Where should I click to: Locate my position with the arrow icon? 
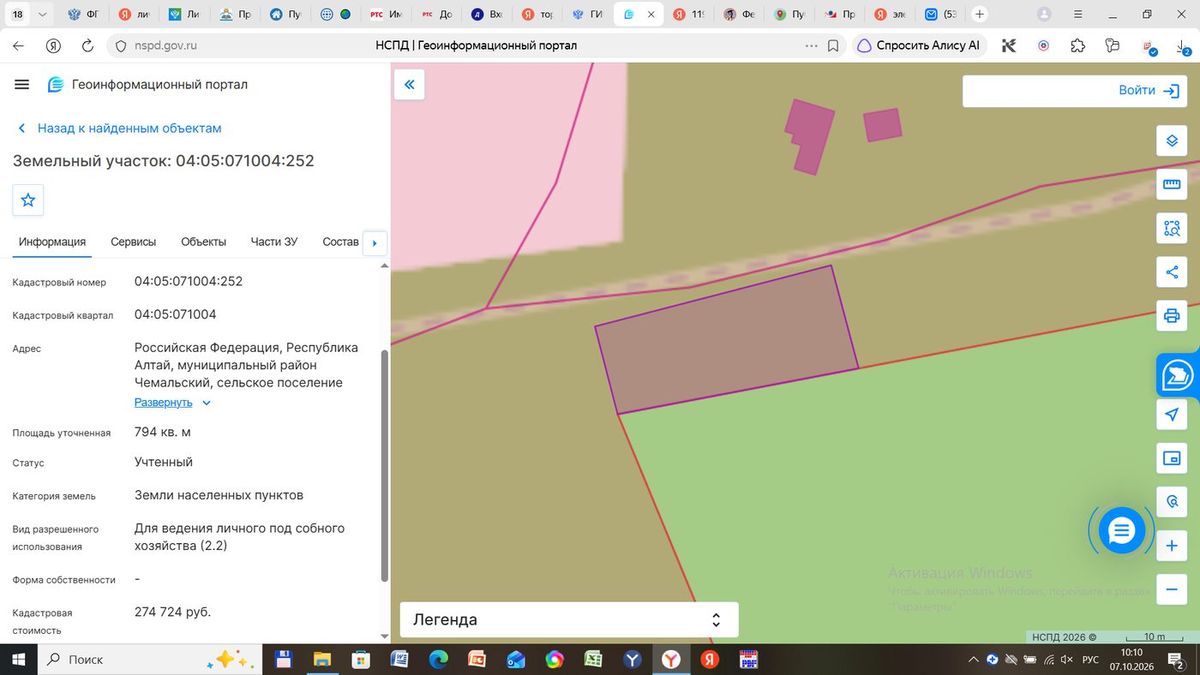pos(1171,414)
